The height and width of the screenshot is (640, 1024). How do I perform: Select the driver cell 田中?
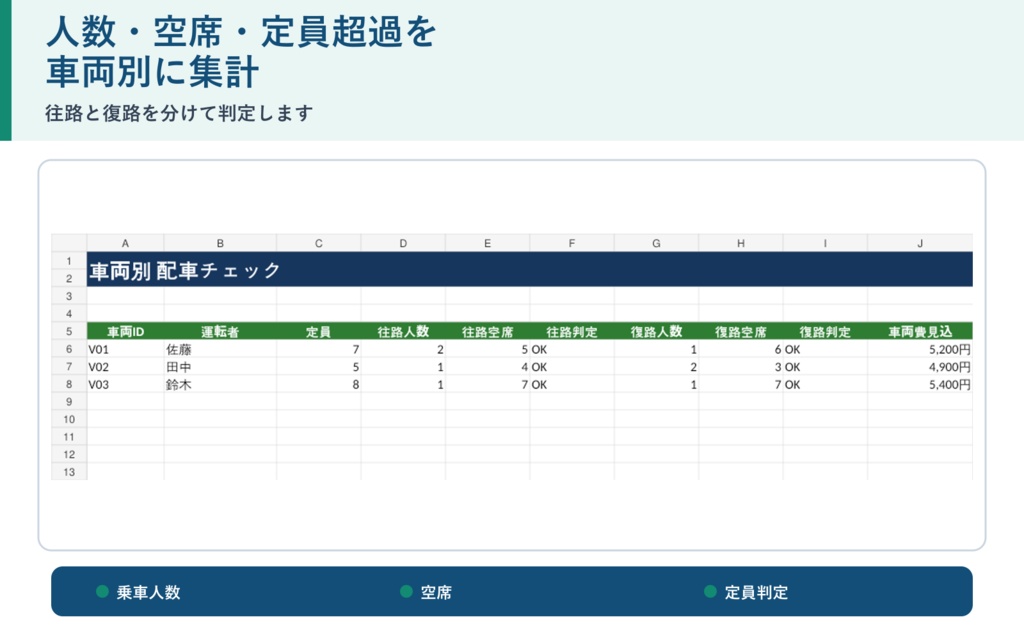[x=220, y=366]
